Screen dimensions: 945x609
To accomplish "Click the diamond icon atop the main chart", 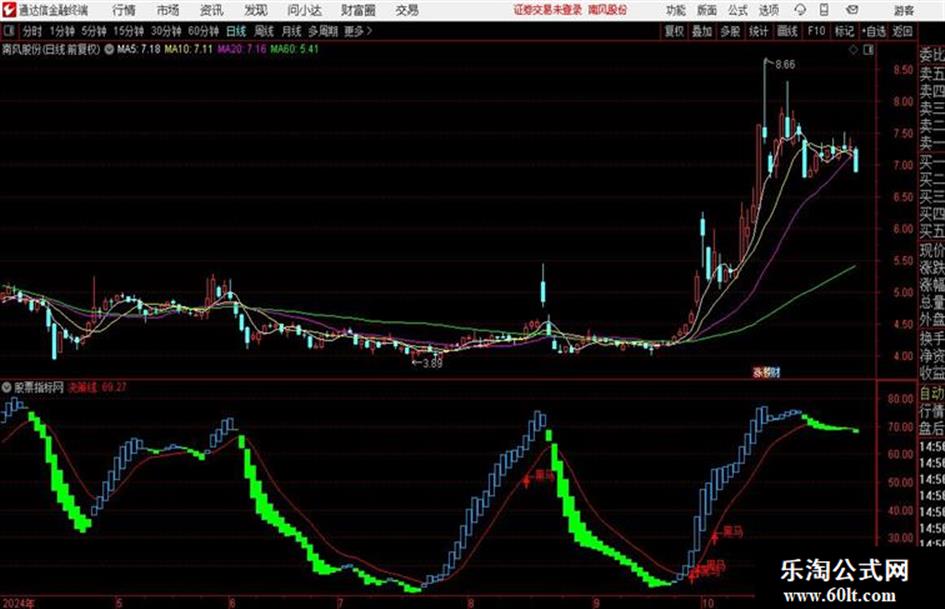I will coord(853,50).
